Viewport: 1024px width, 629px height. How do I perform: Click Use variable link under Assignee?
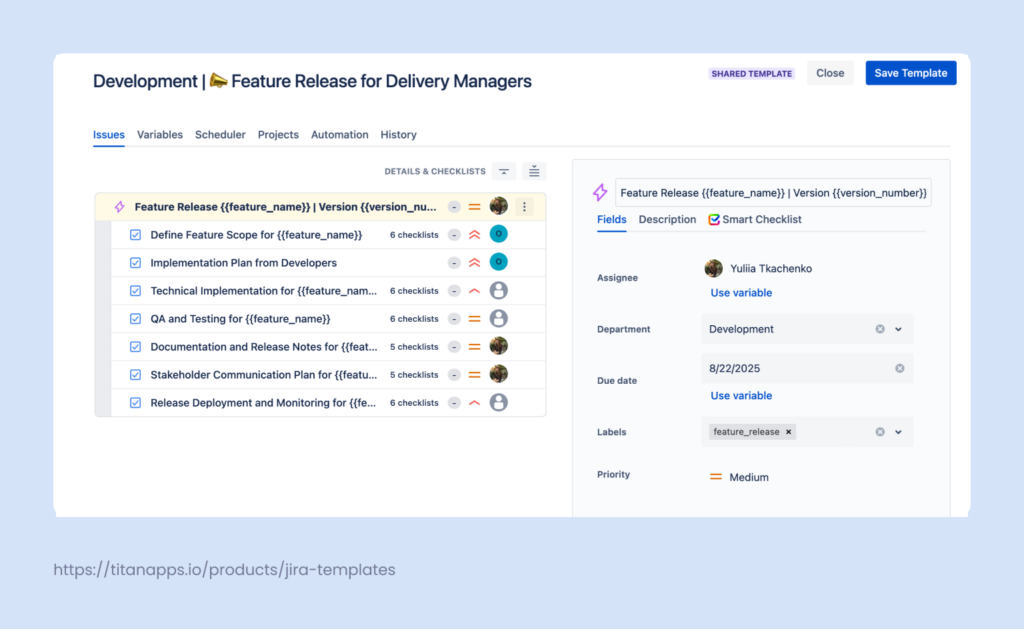[741, 293]
